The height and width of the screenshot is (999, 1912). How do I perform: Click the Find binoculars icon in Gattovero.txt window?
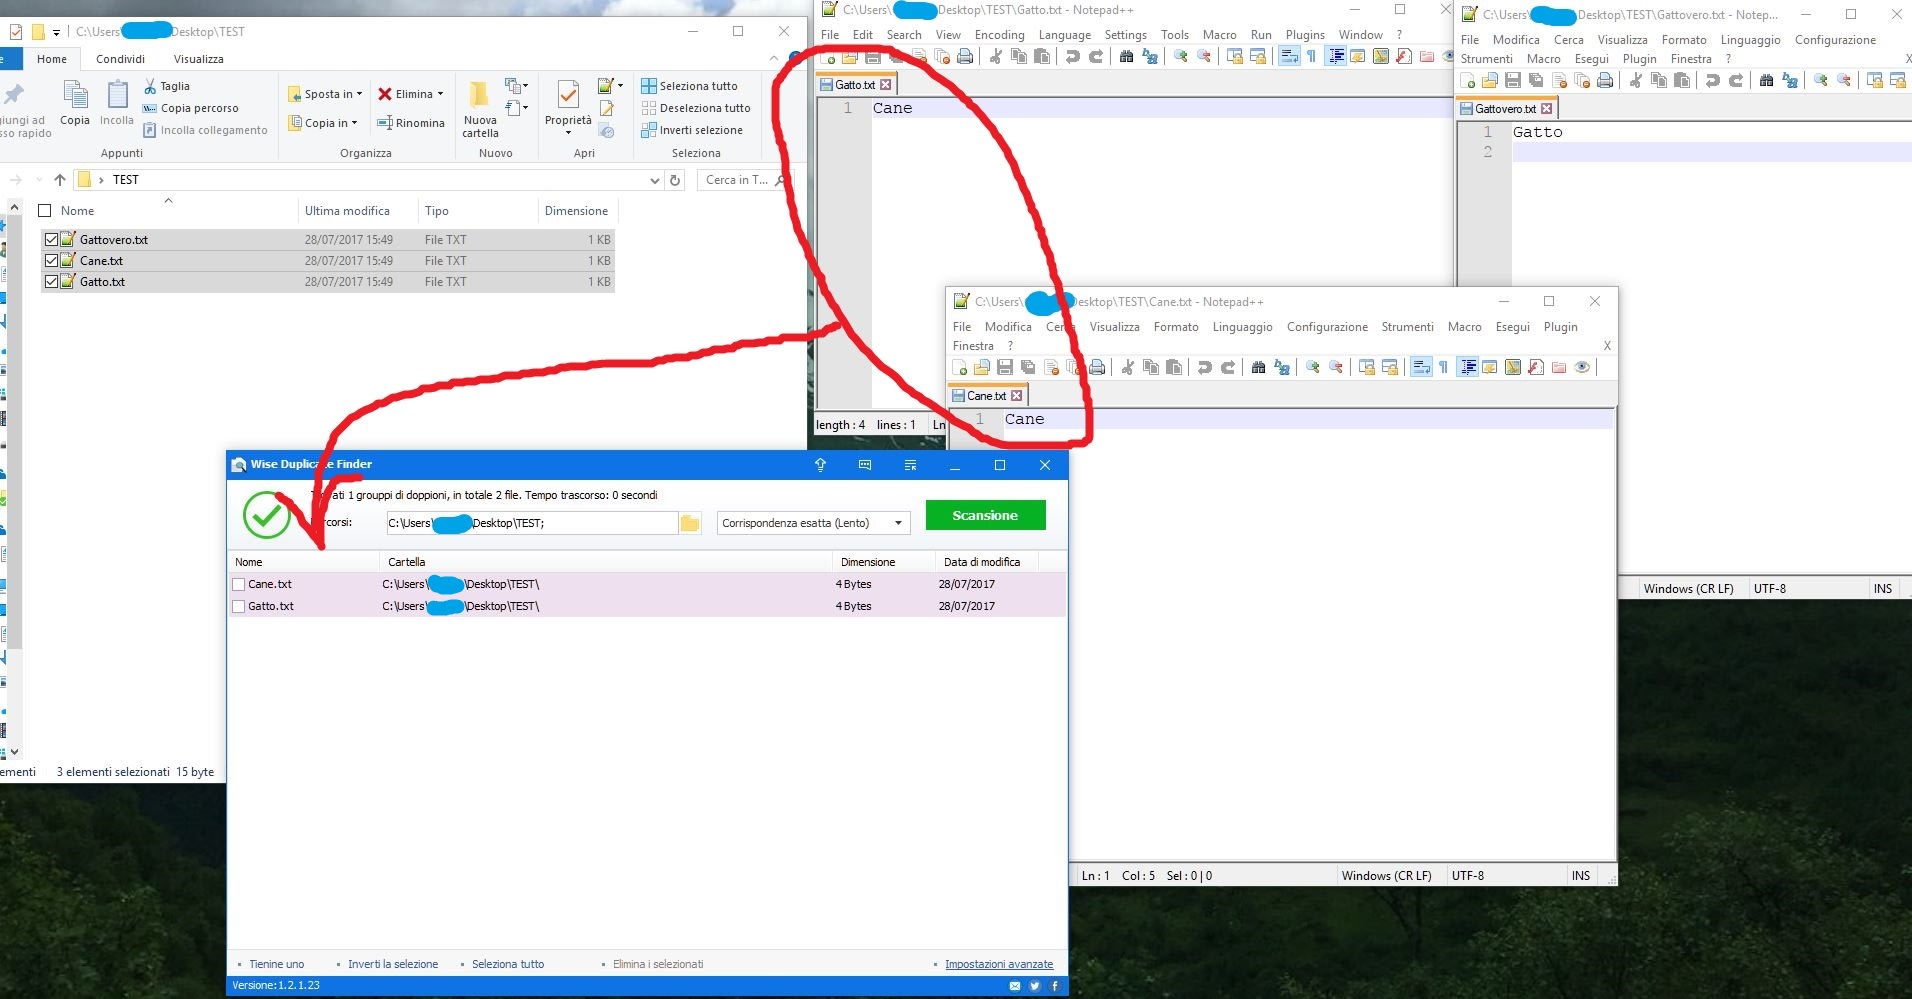1766,80
